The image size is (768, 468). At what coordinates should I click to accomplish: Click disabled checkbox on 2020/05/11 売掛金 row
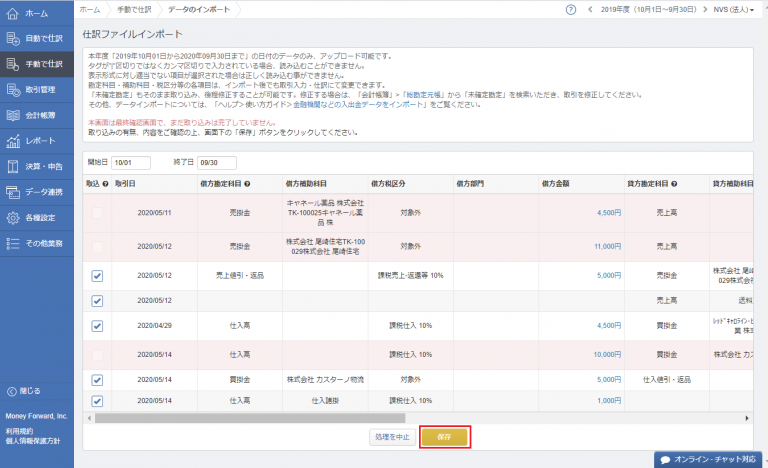click(97, 213)
